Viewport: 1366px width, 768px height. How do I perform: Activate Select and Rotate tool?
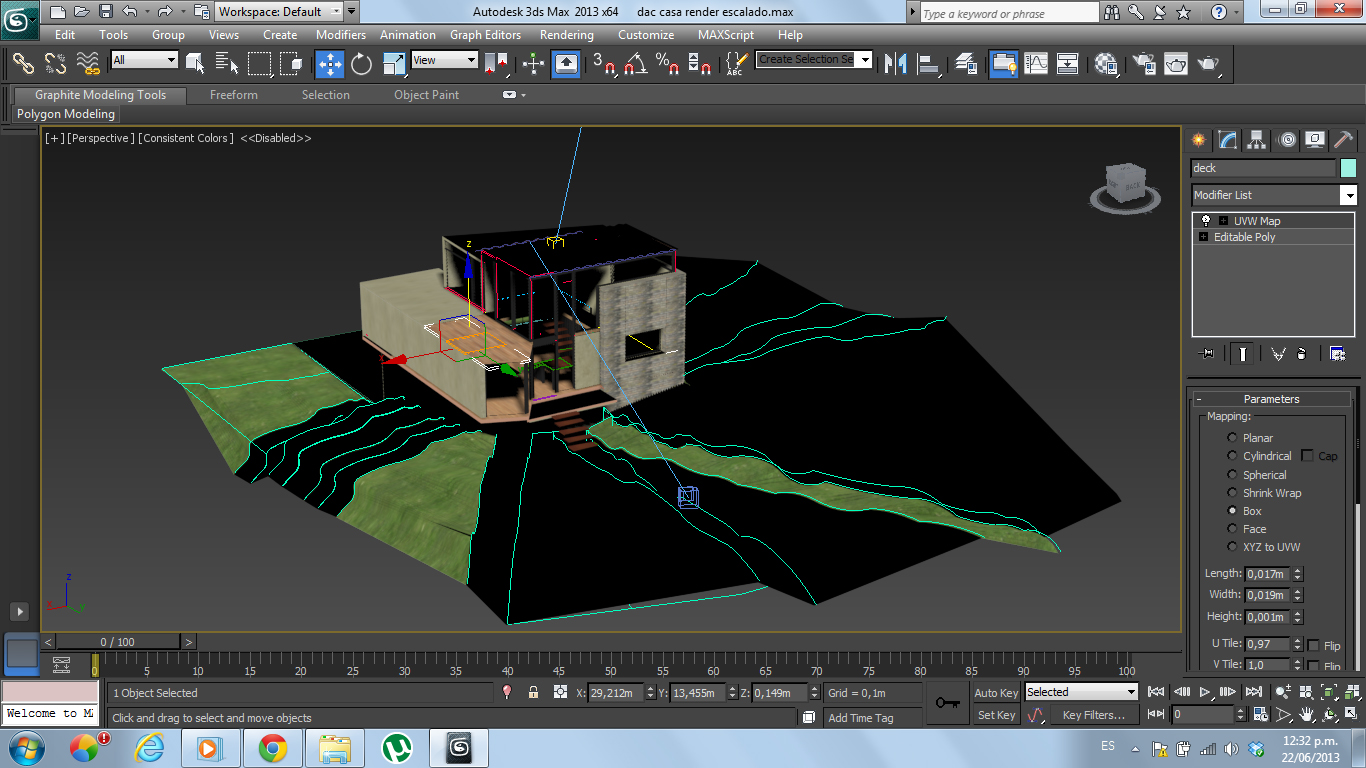[362, 63]
